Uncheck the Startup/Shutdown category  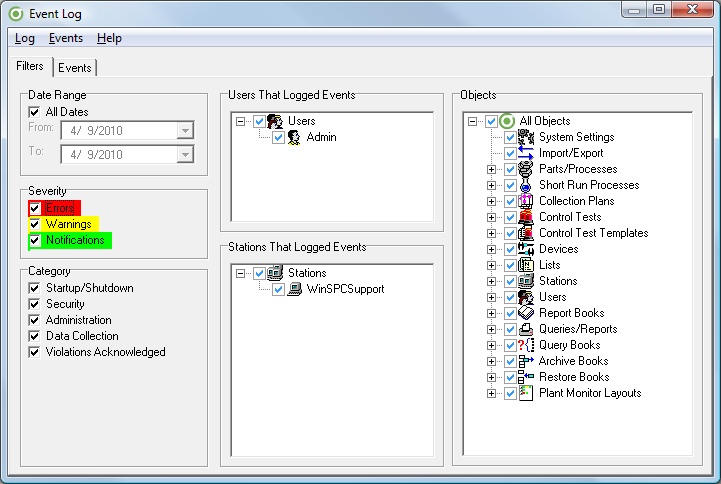34,288
